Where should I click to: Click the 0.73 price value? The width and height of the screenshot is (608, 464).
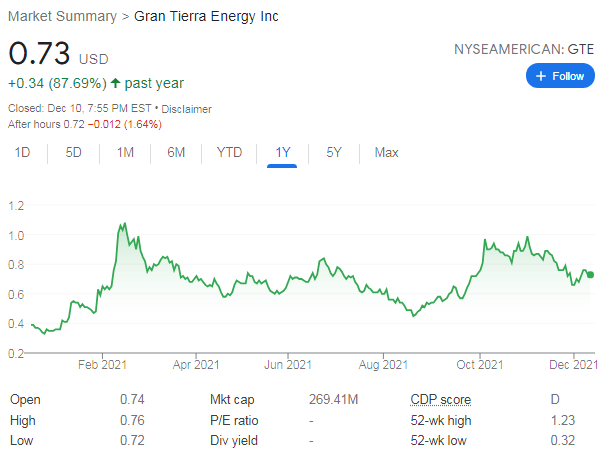click(39, 53)
